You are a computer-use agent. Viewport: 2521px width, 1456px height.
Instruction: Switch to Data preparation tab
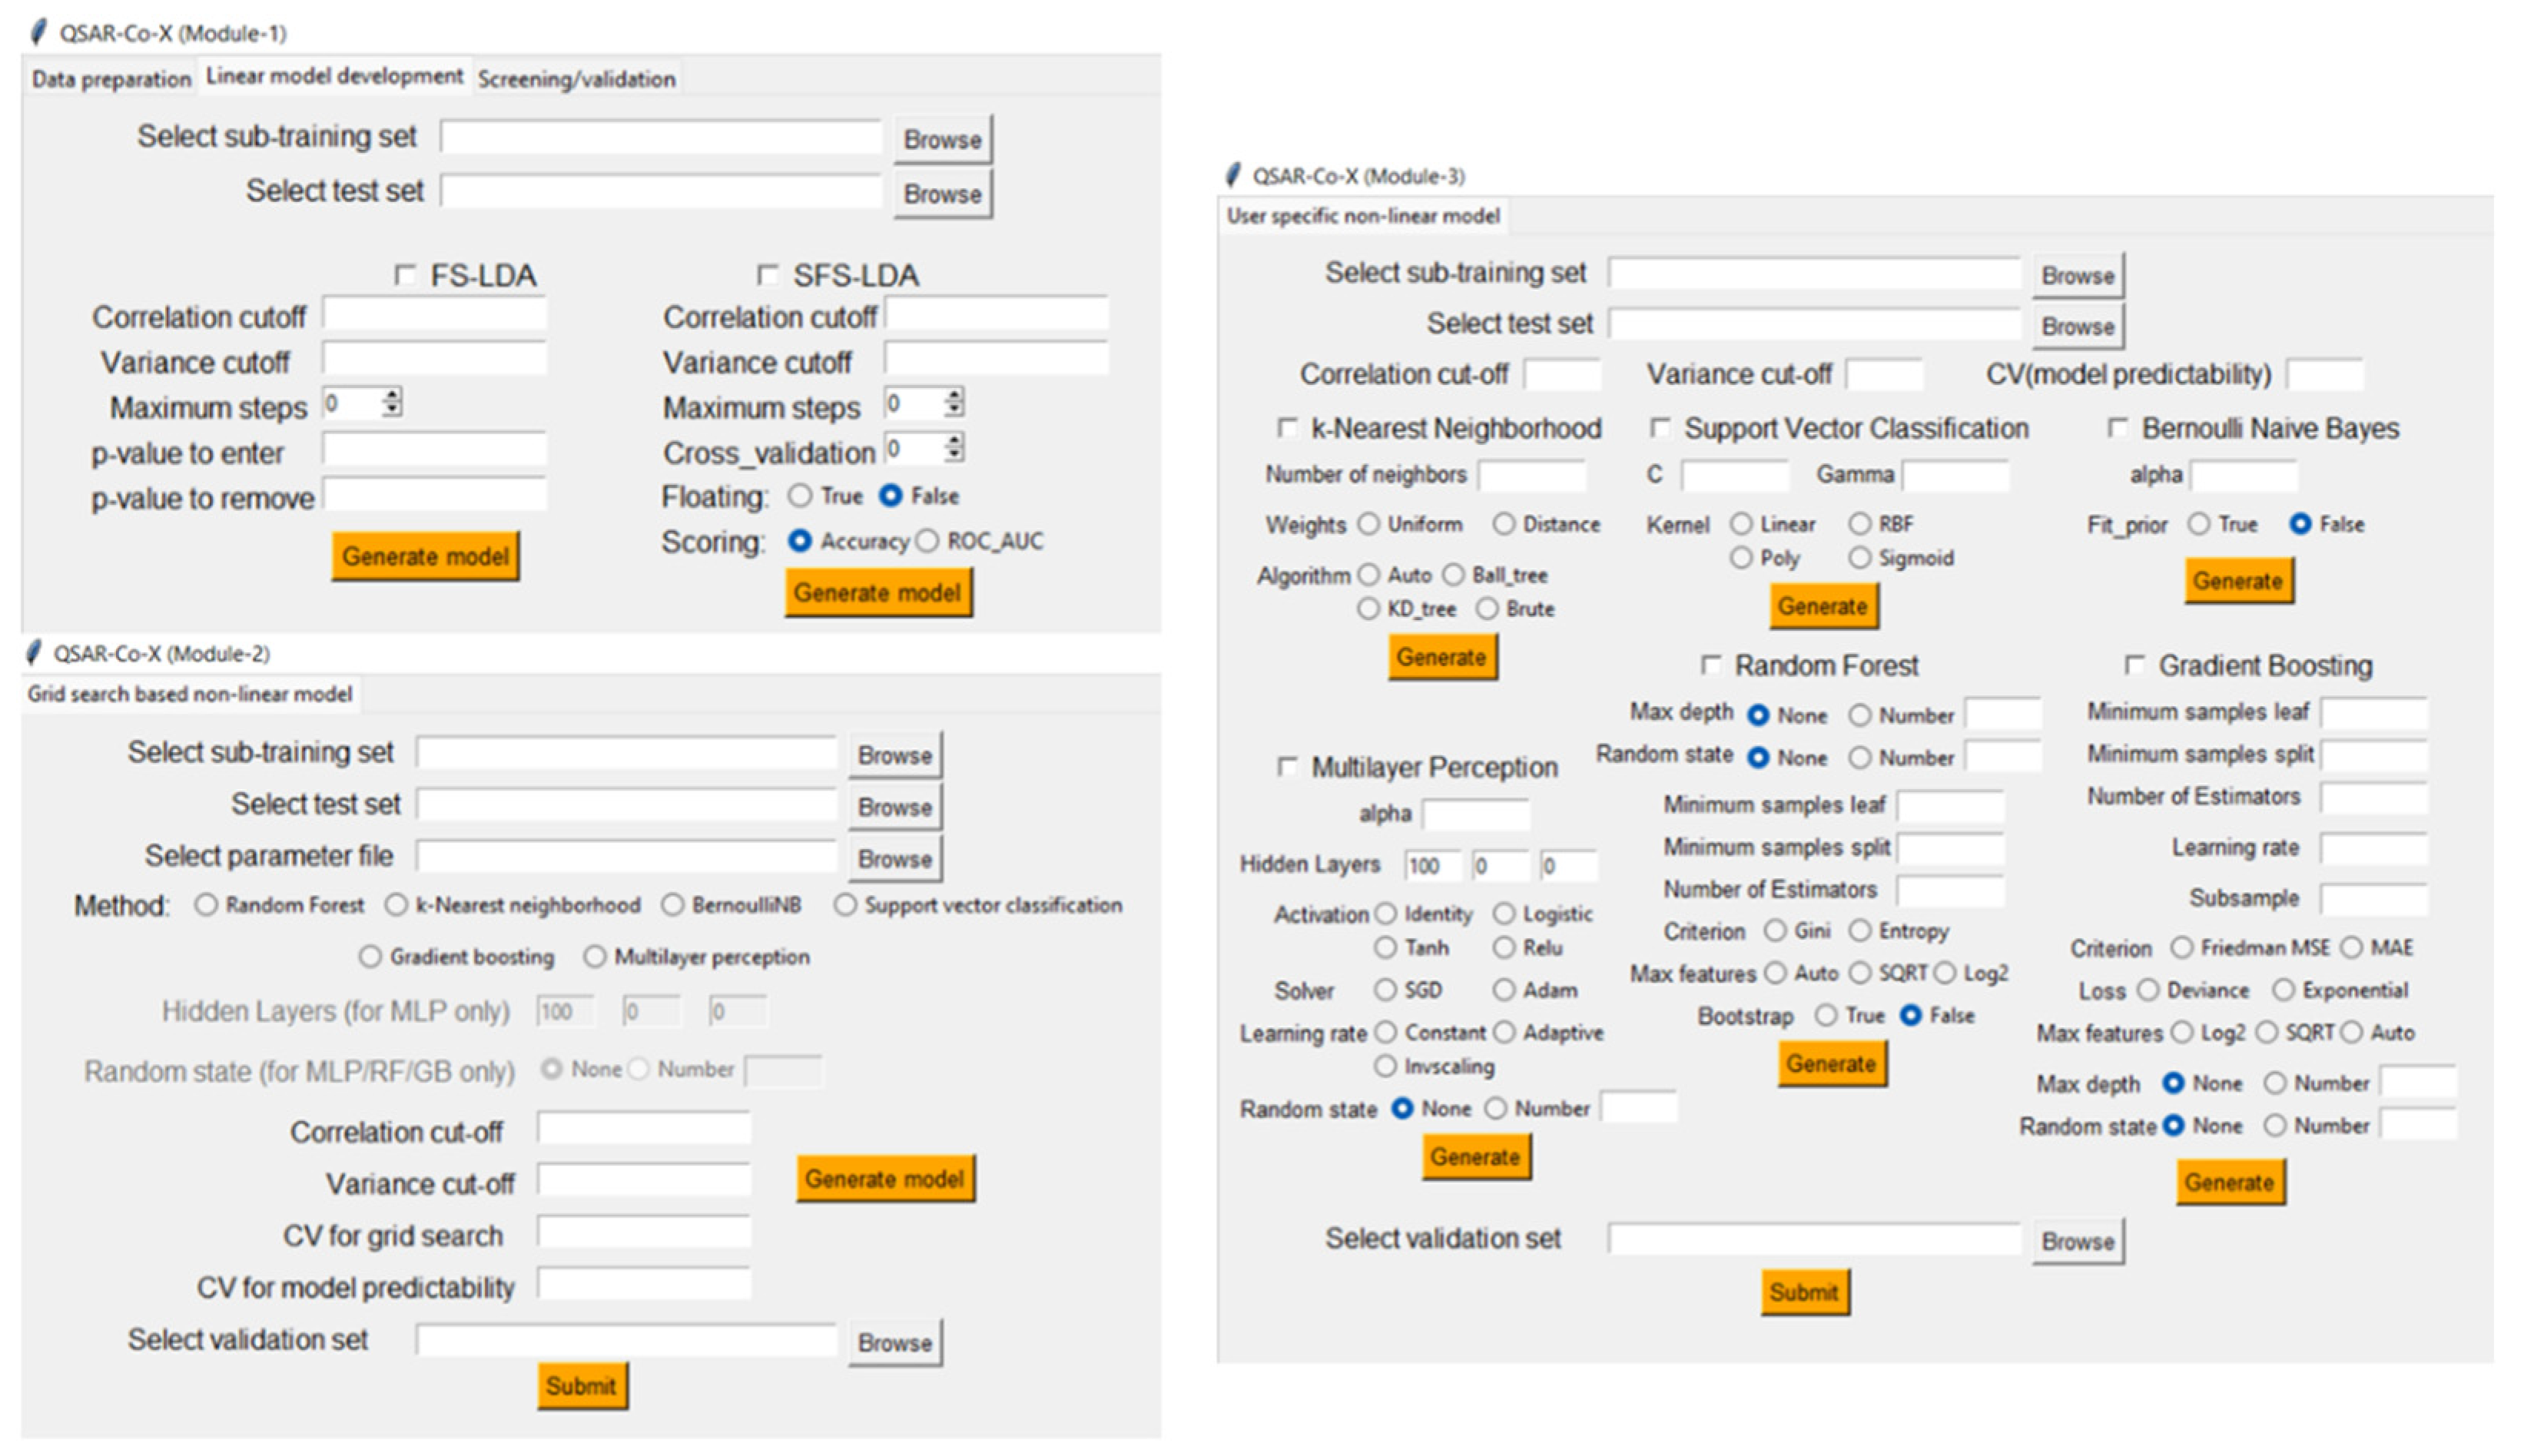tap(111, 79)
